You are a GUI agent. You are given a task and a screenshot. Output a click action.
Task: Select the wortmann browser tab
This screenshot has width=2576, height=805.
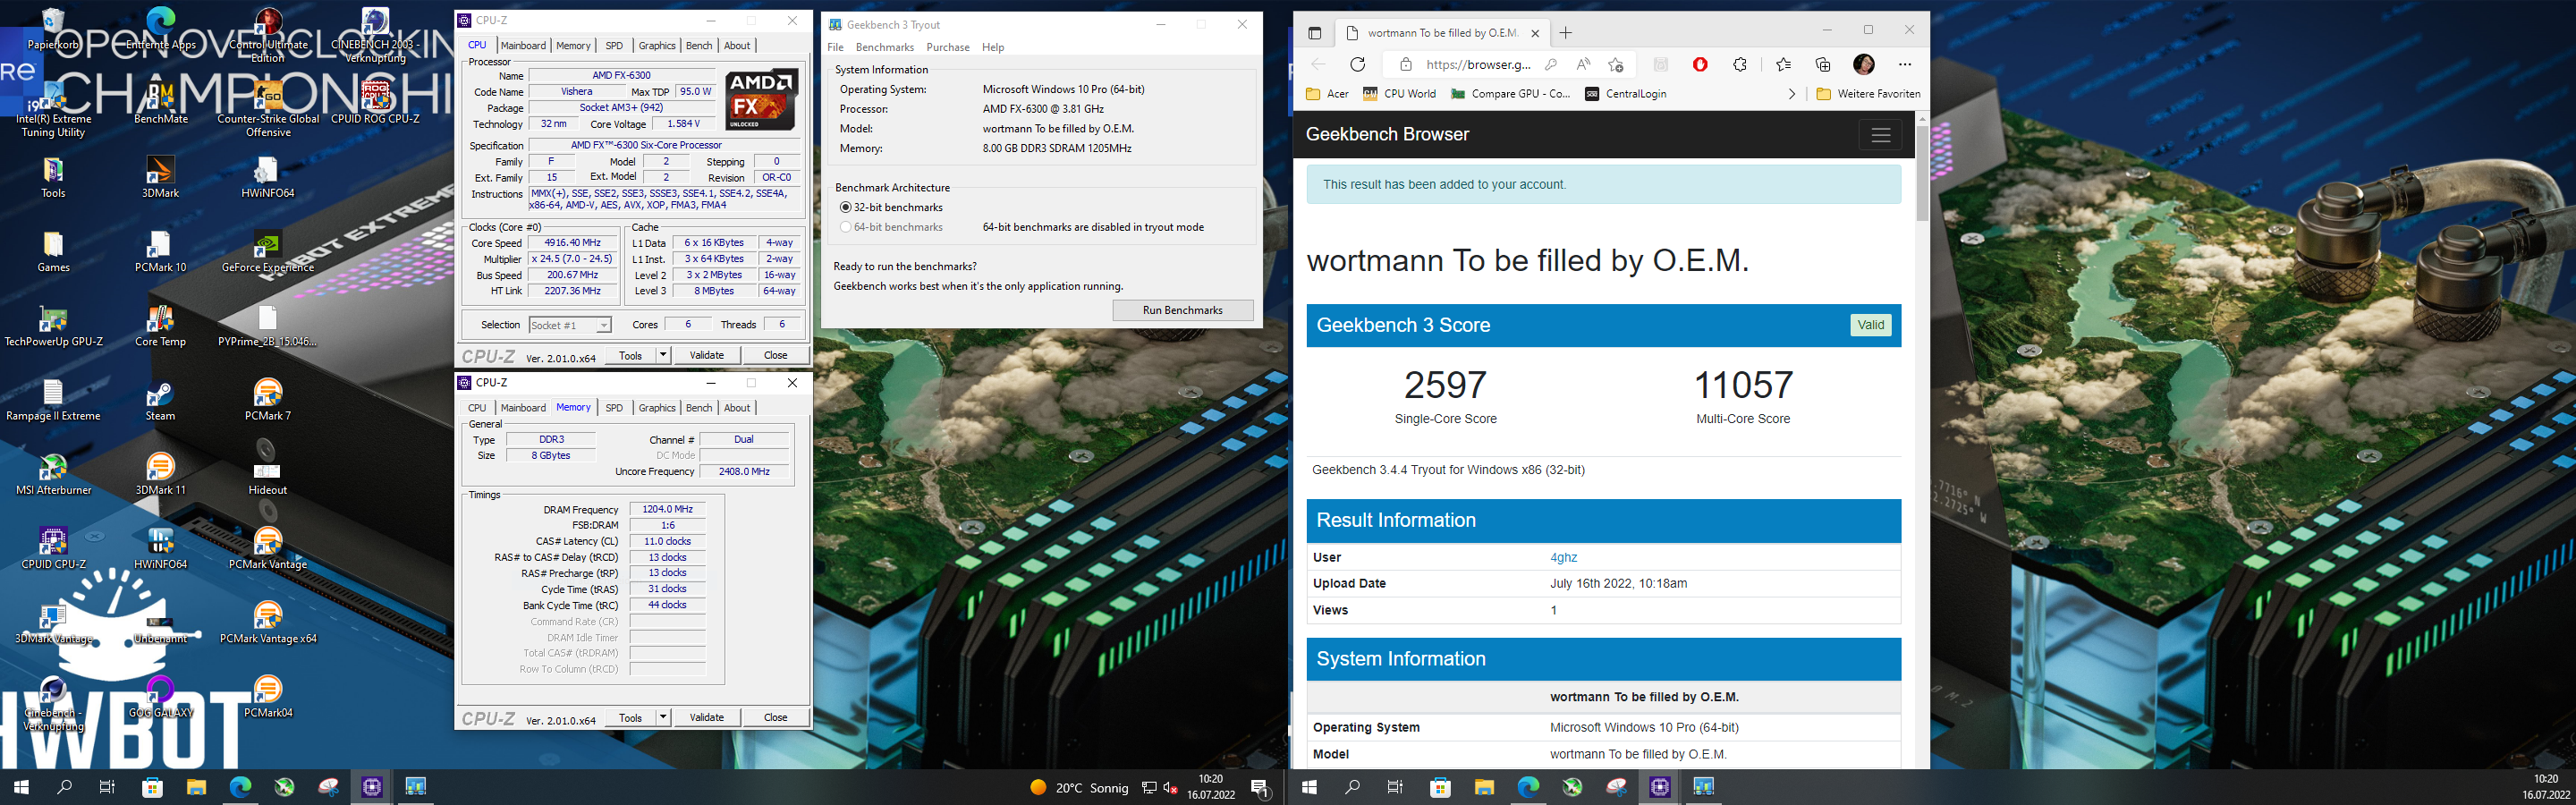click(1443, 33)
